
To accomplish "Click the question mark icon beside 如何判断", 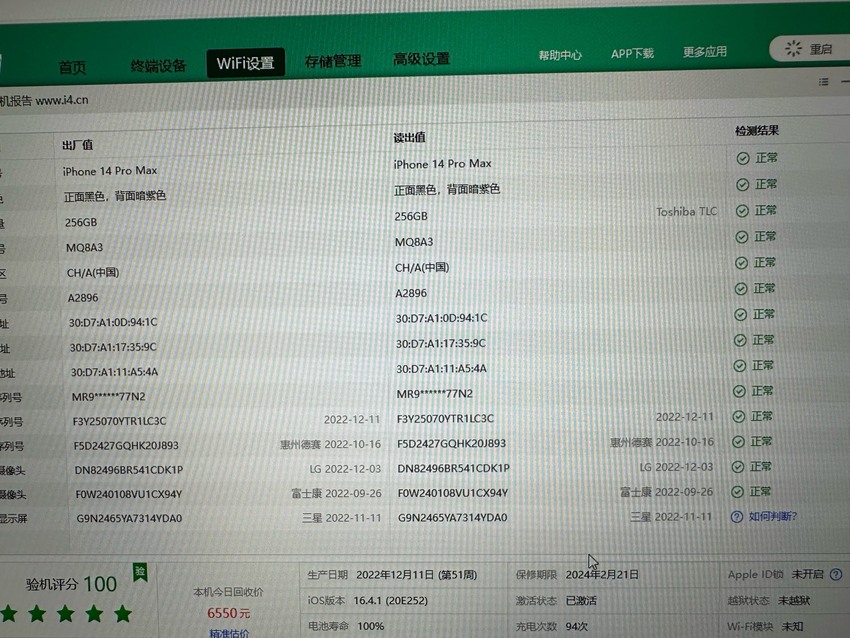I will click(x=736, y=517).
